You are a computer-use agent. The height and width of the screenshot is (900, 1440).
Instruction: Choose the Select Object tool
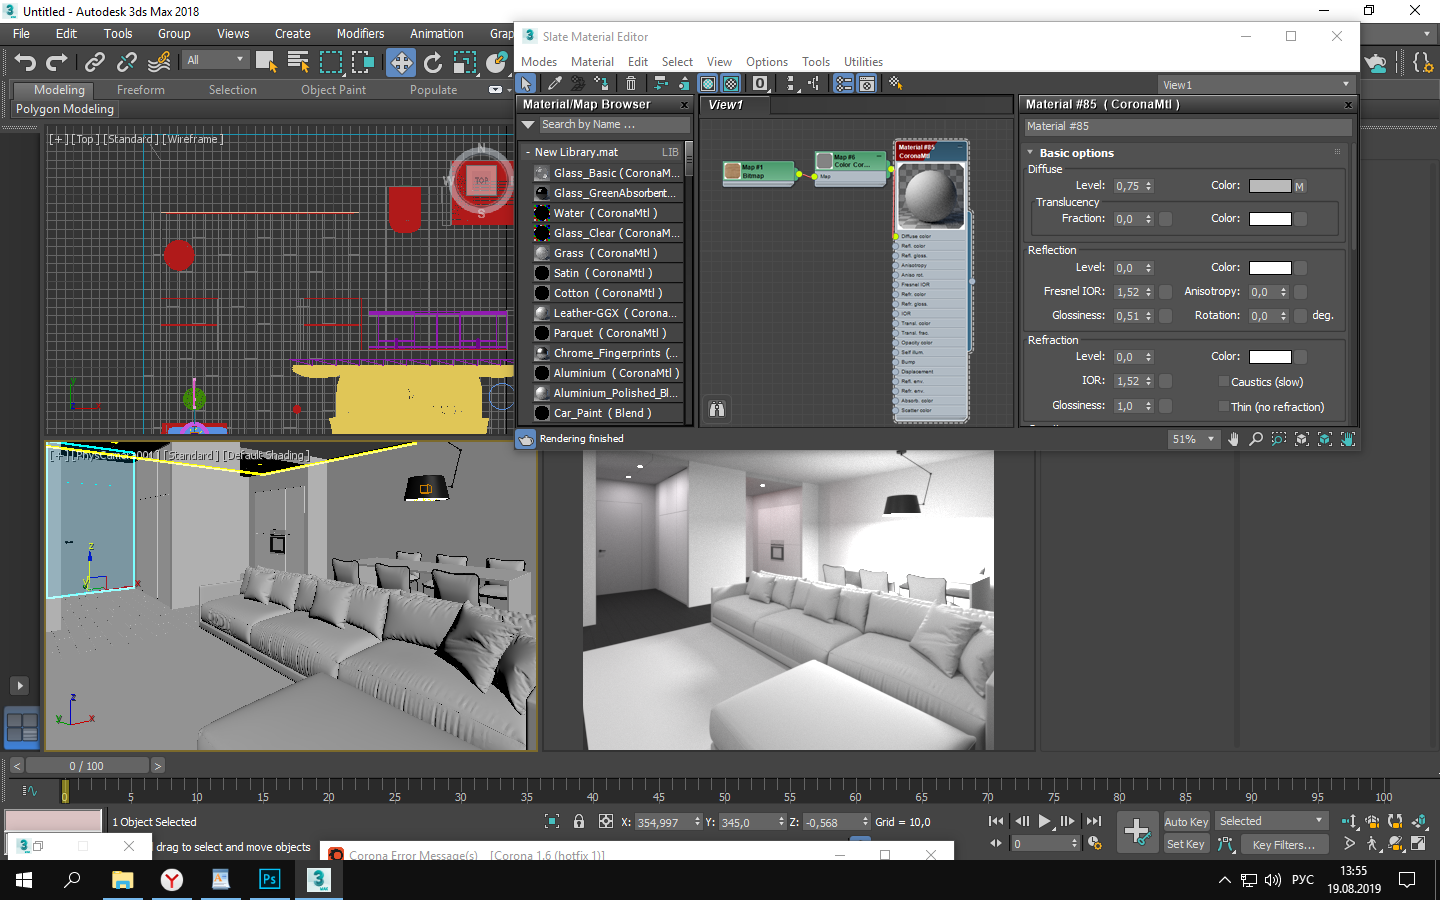tap(266, 62)
